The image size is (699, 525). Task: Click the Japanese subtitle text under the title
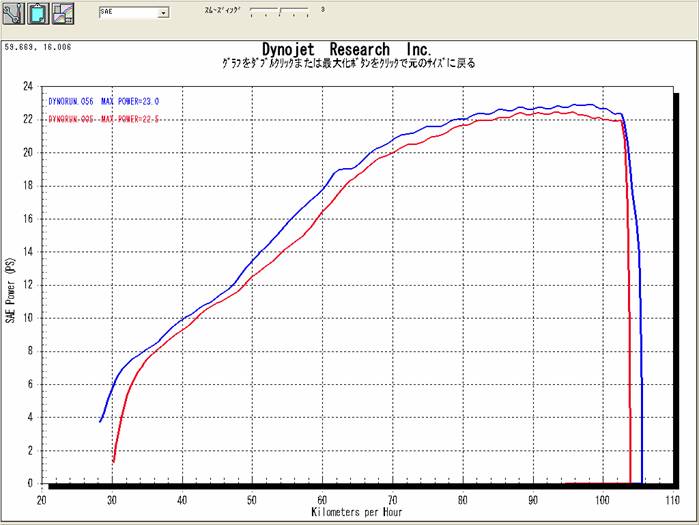[x=348, y=63]
